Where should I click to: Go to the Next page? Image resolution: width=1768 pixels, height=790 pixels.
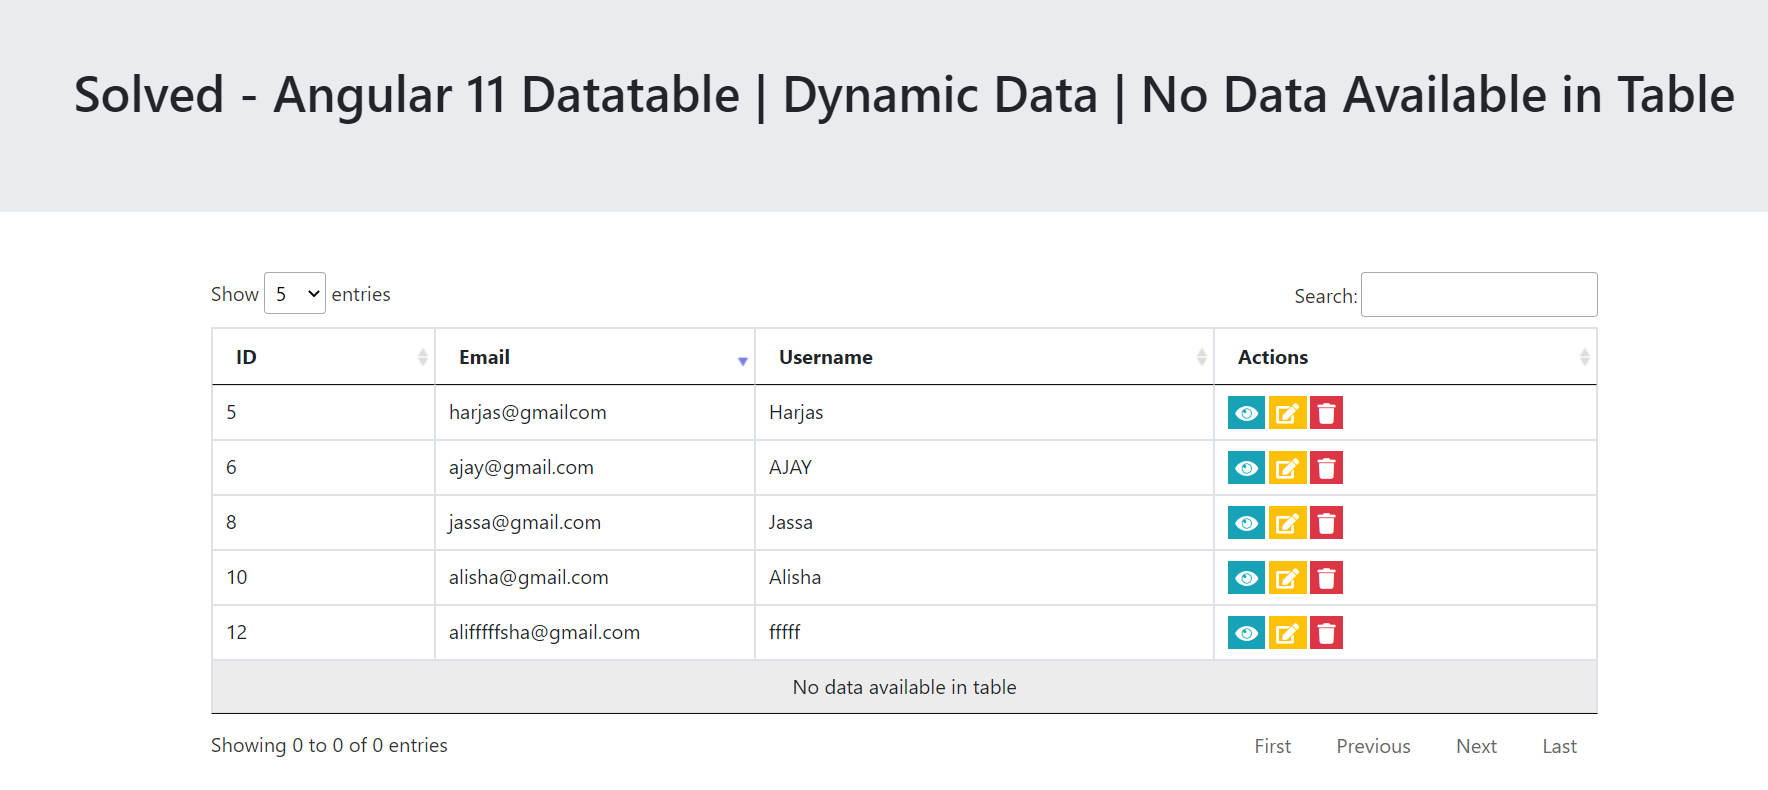(x=1476, y=746)
